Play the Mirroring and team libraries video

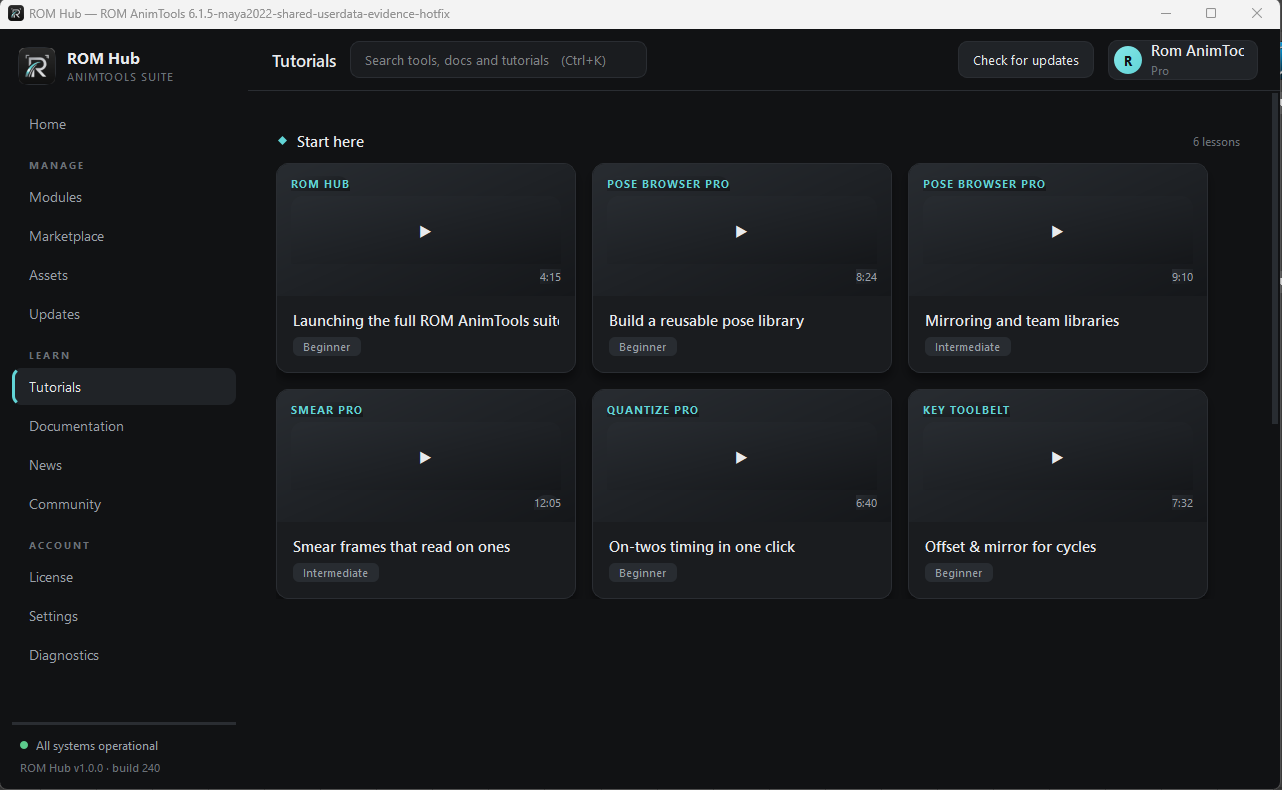click(1057, 231)
